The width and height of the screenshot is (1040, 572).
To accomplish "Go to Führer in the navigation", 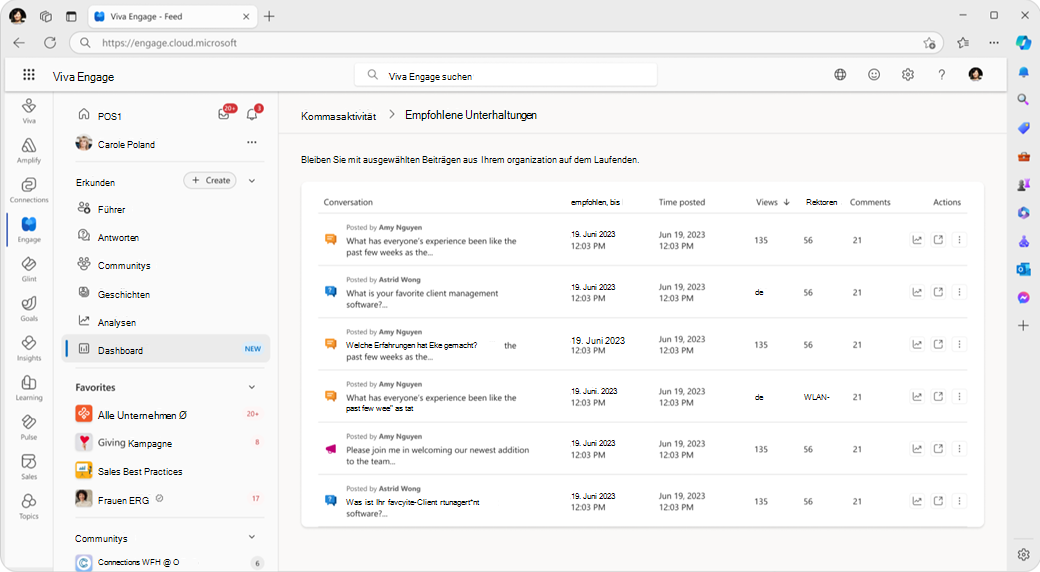I will tap(111, 209).
